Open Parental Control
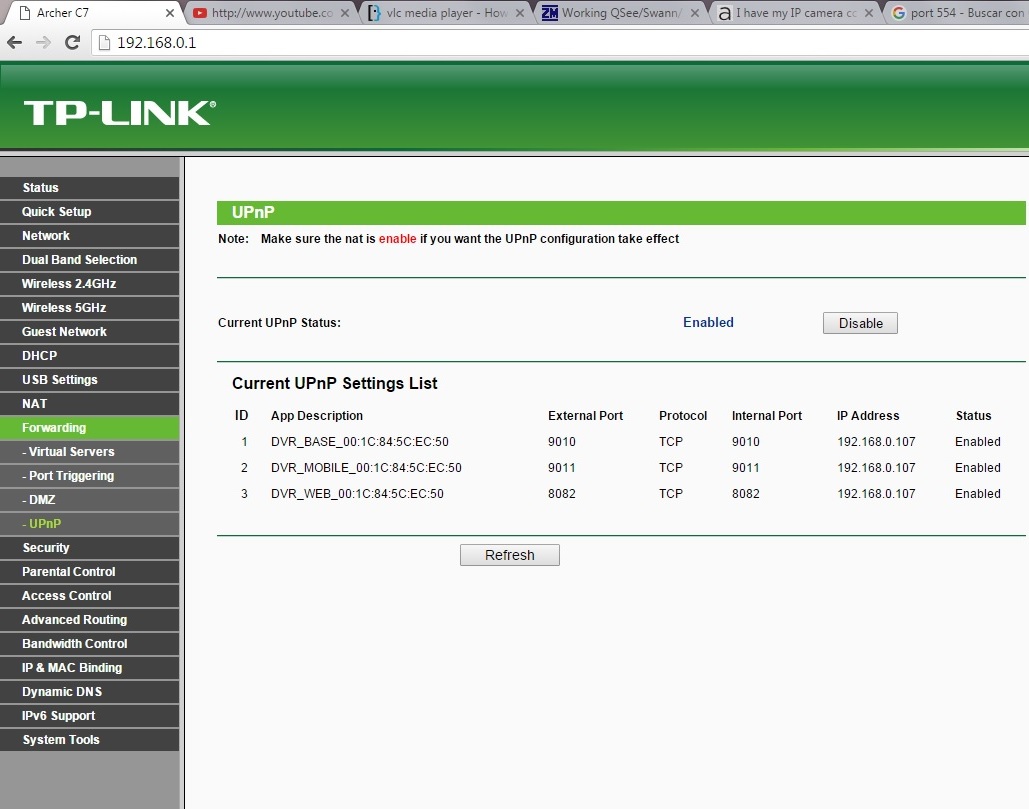The height and width of the screenshot is (809, 1029). [89, 572]
